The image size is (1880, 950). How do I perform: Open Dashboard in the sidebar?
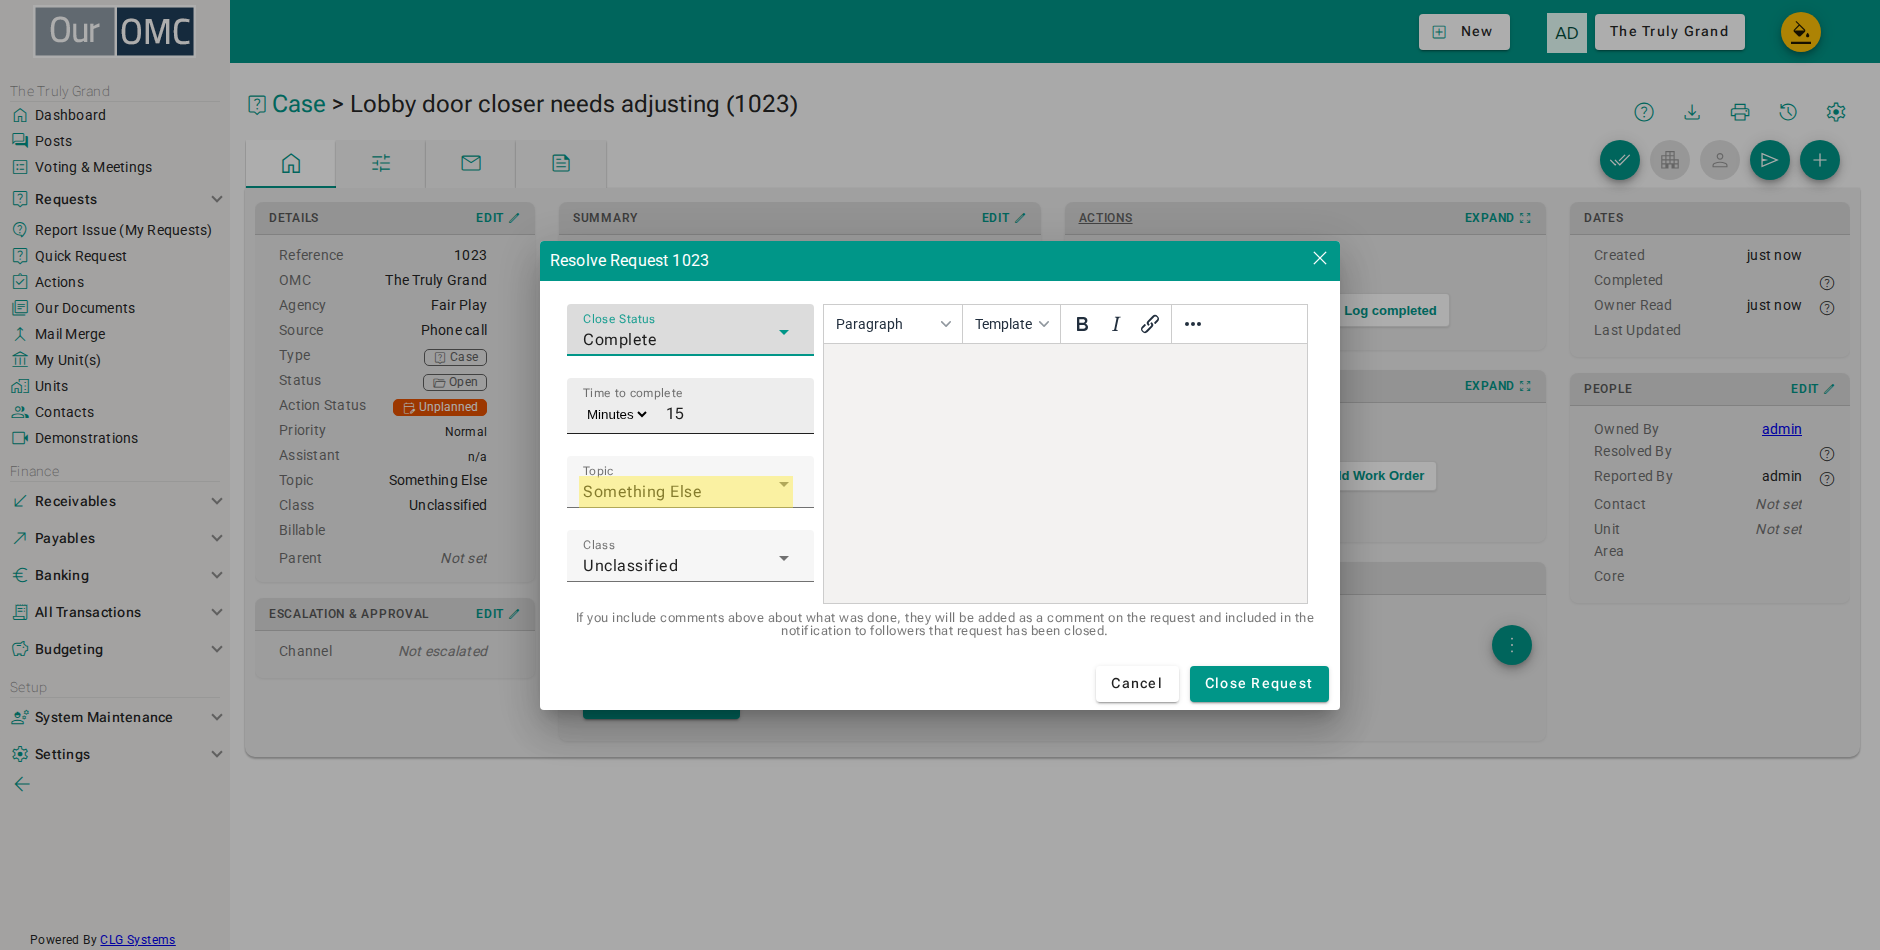70,115
